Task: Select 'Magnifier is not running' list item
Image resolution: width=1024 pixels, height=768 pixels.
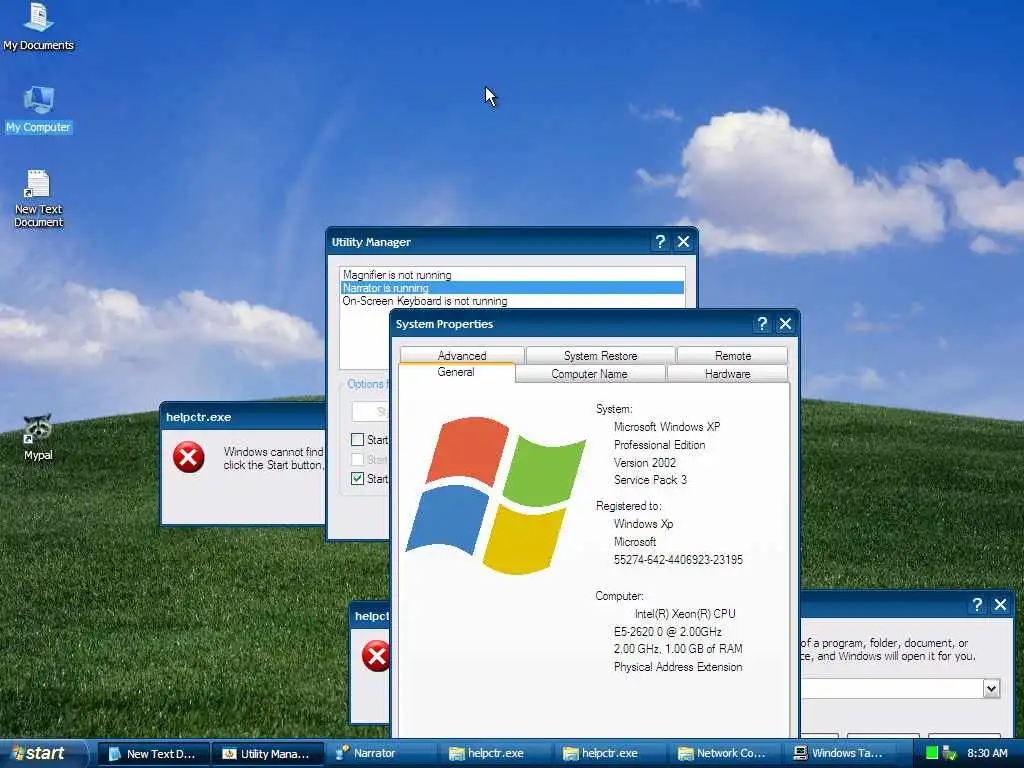Action: click(x=512, y=275)
